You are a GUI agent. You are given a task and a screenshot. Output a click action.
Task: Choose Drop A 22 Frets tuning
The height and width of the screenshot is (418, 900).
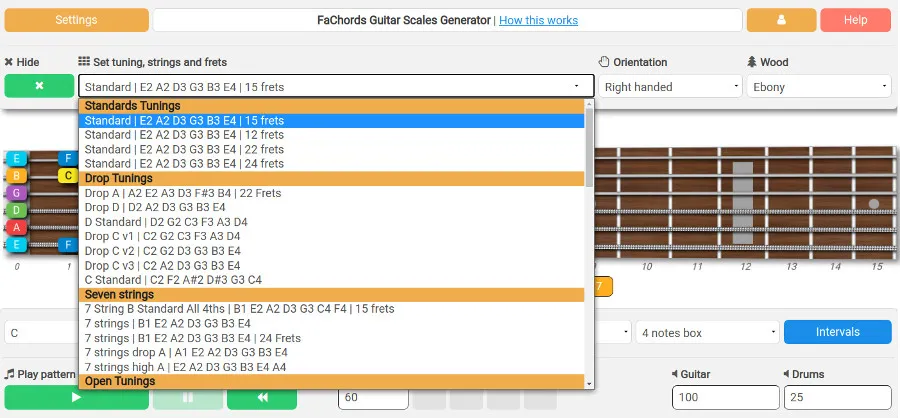click(332, 193)
